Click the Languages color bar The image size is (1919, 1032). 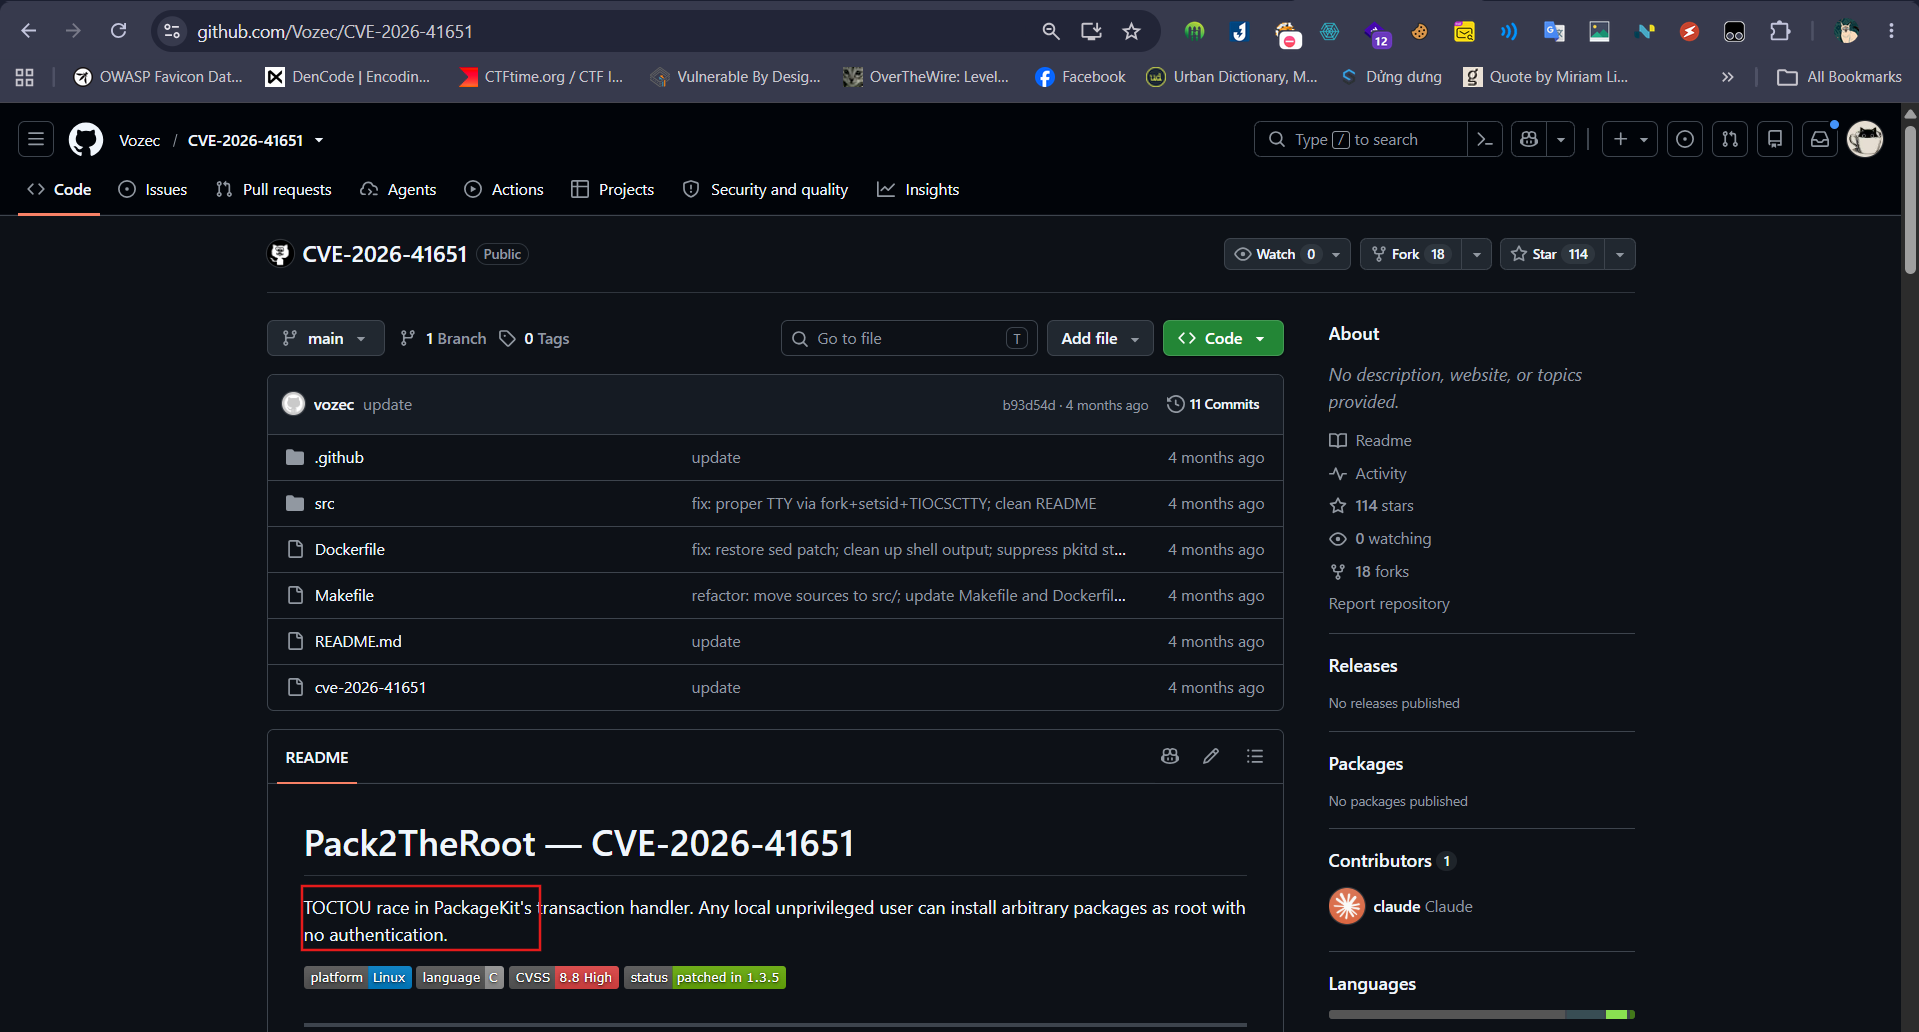(x=1481, y=1014)
